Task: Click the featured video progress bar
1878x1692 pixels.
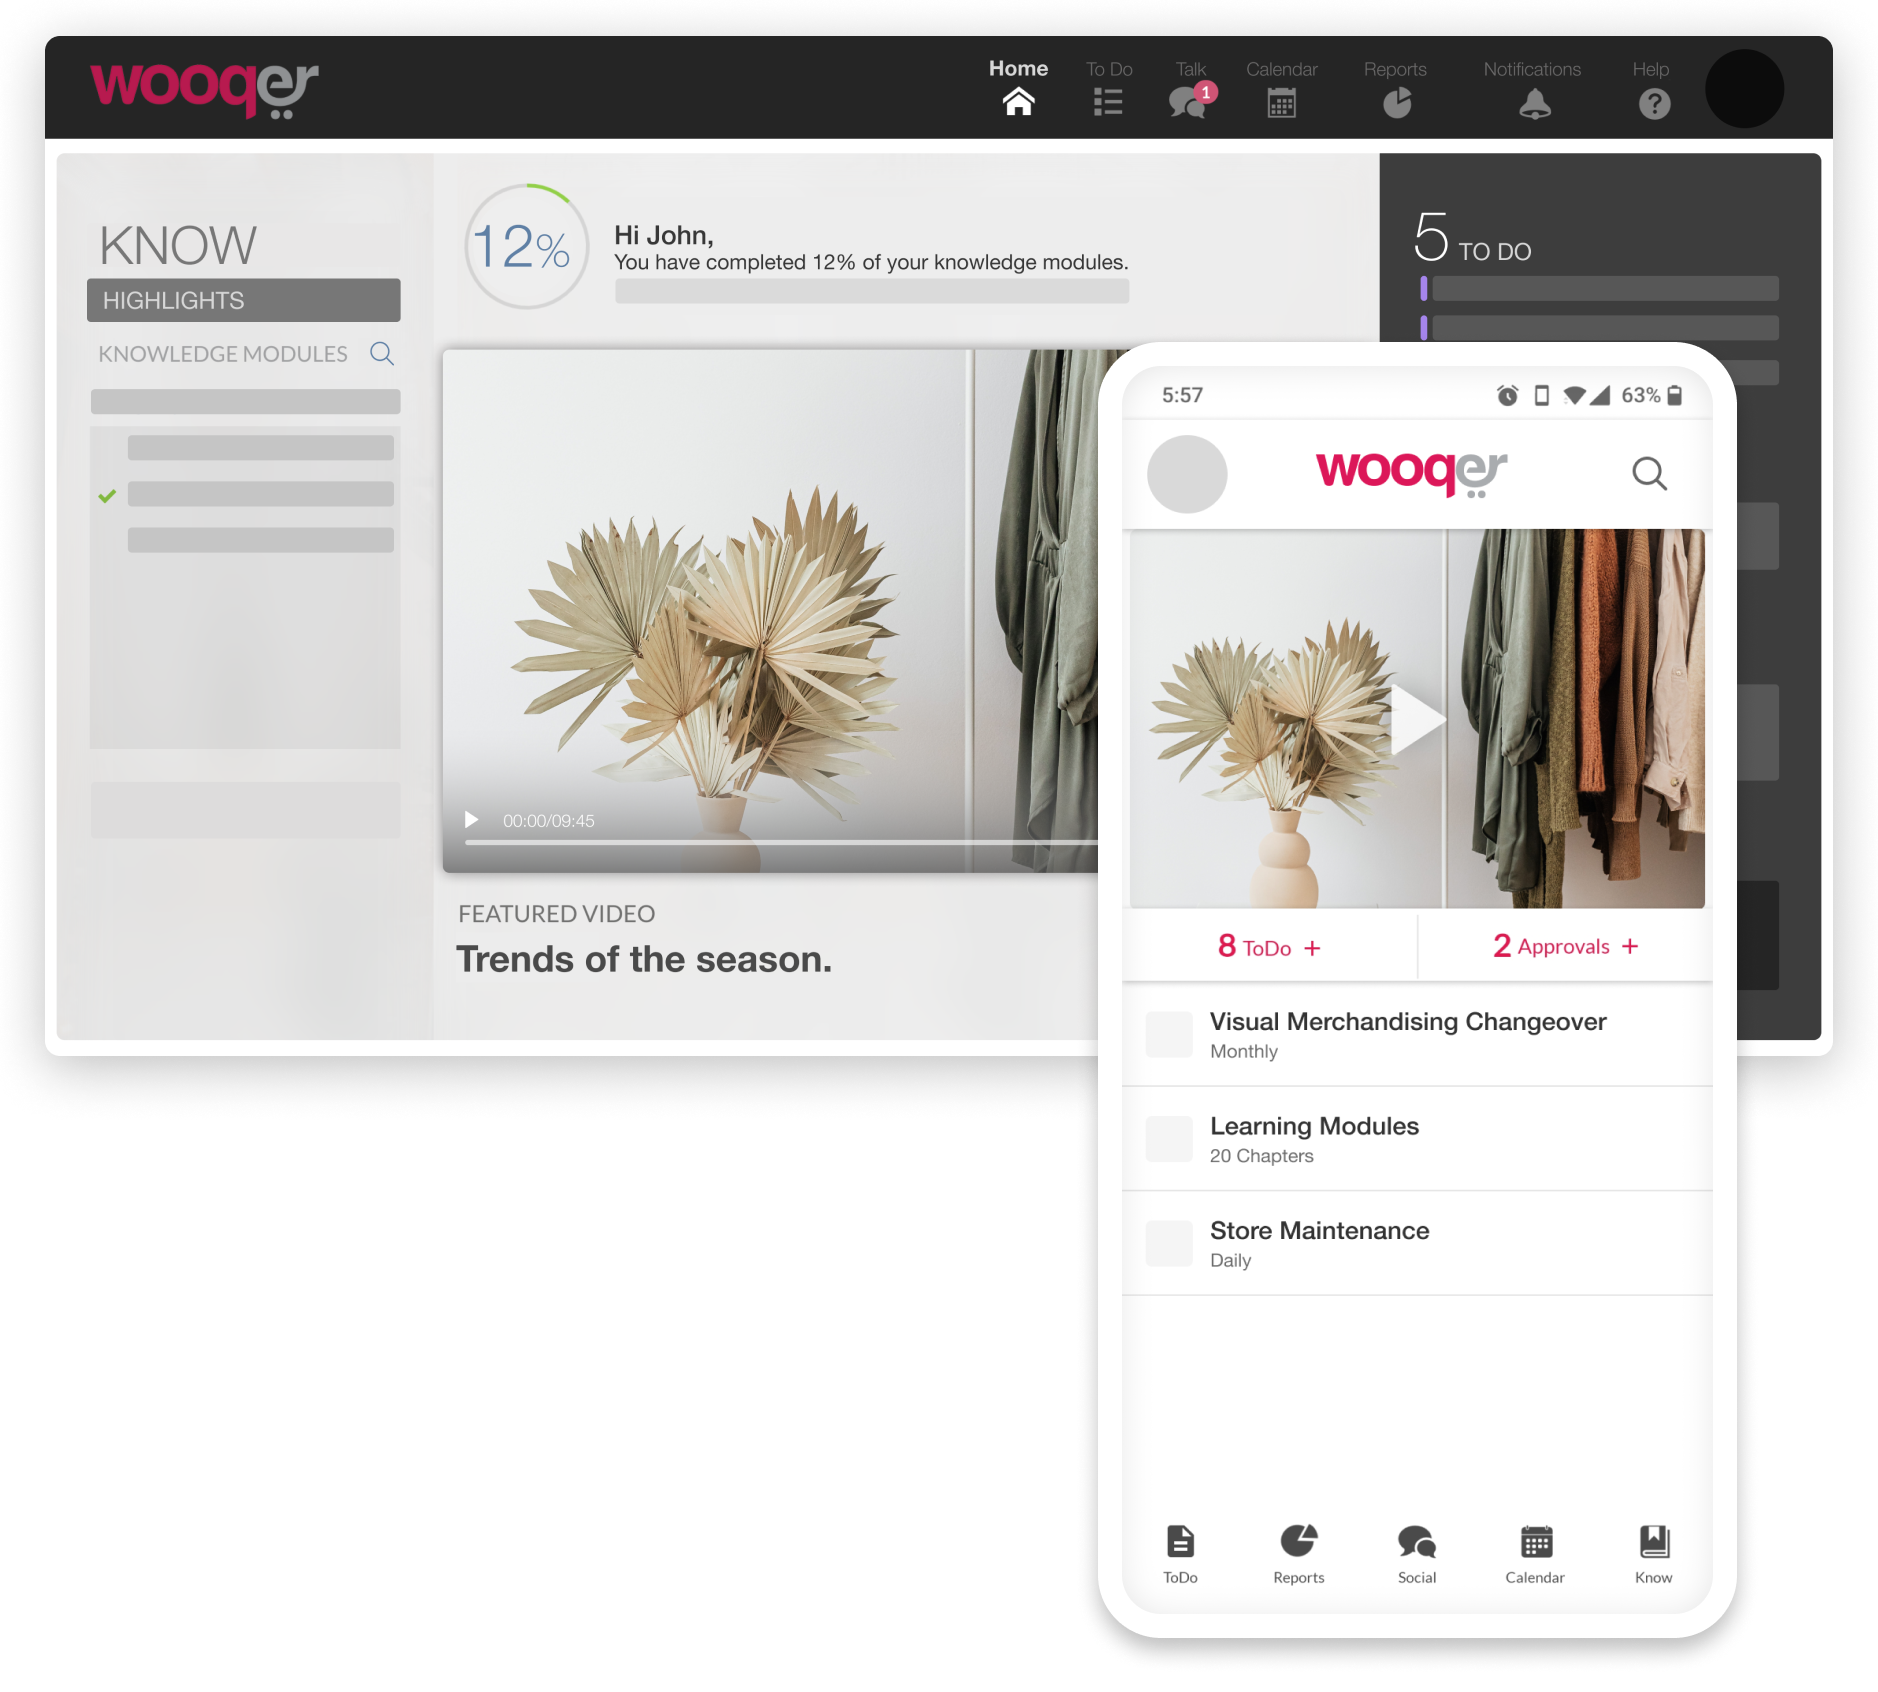Action: click(780, 843)
